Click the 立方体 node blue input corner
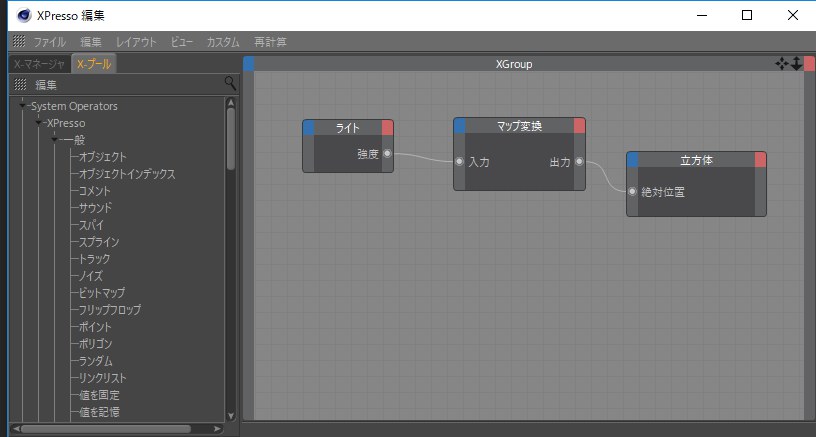 (x=632, y=160)
